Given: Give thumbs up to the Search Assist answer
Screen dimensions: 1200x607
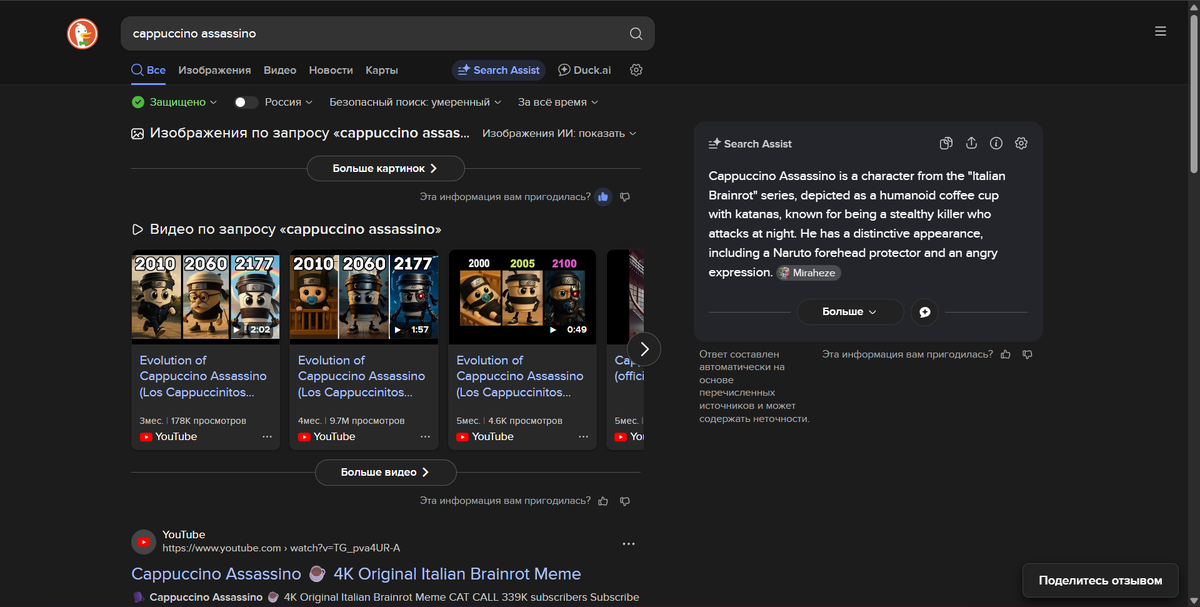Looking at the screenshot, I should (x=1006, y=354).
